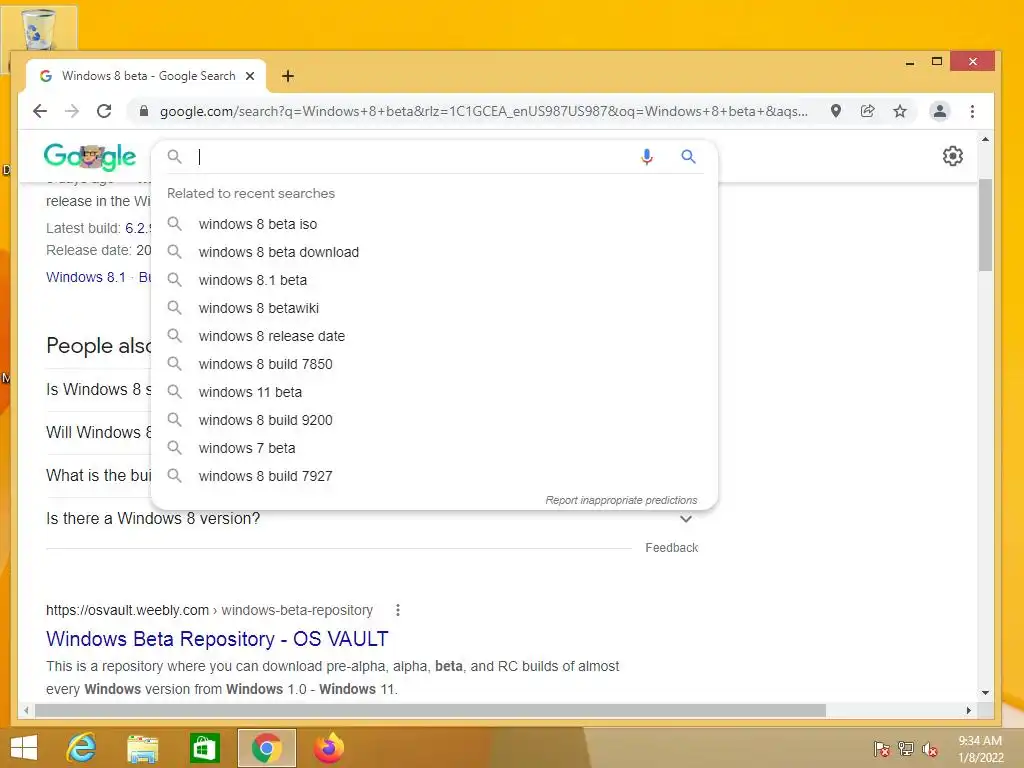Open Action Center flag tray icon
The height and width of the screenshot is (768, 1024).
point(881,748)
